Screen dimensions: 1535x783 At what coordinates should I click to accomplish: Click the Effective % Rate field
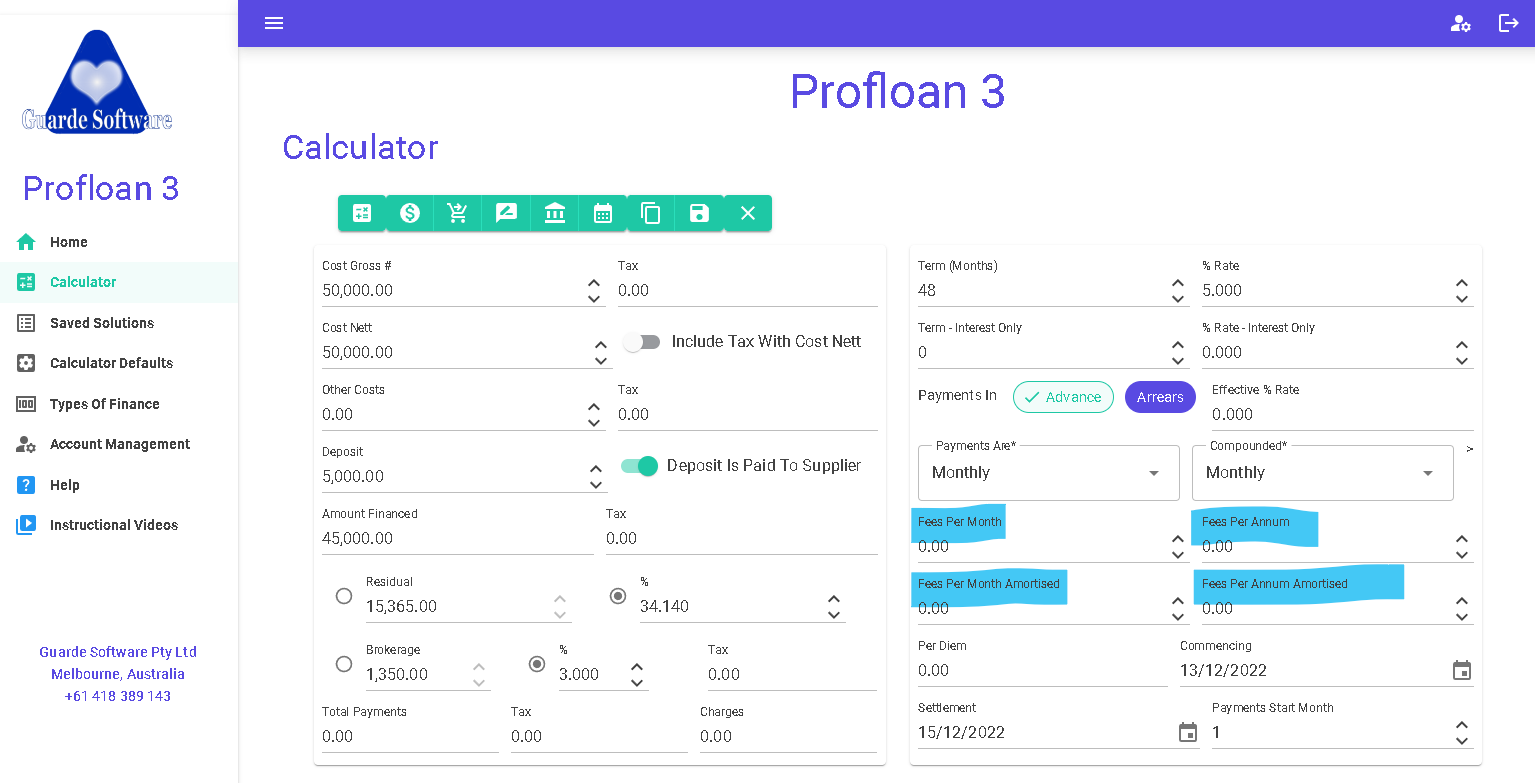tap(1343, 415)
